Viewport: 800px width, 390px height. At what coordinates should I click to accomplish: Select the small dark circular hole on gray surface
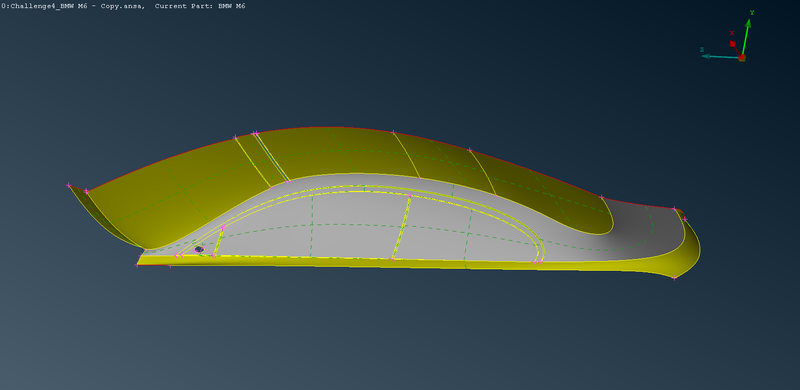199,249
